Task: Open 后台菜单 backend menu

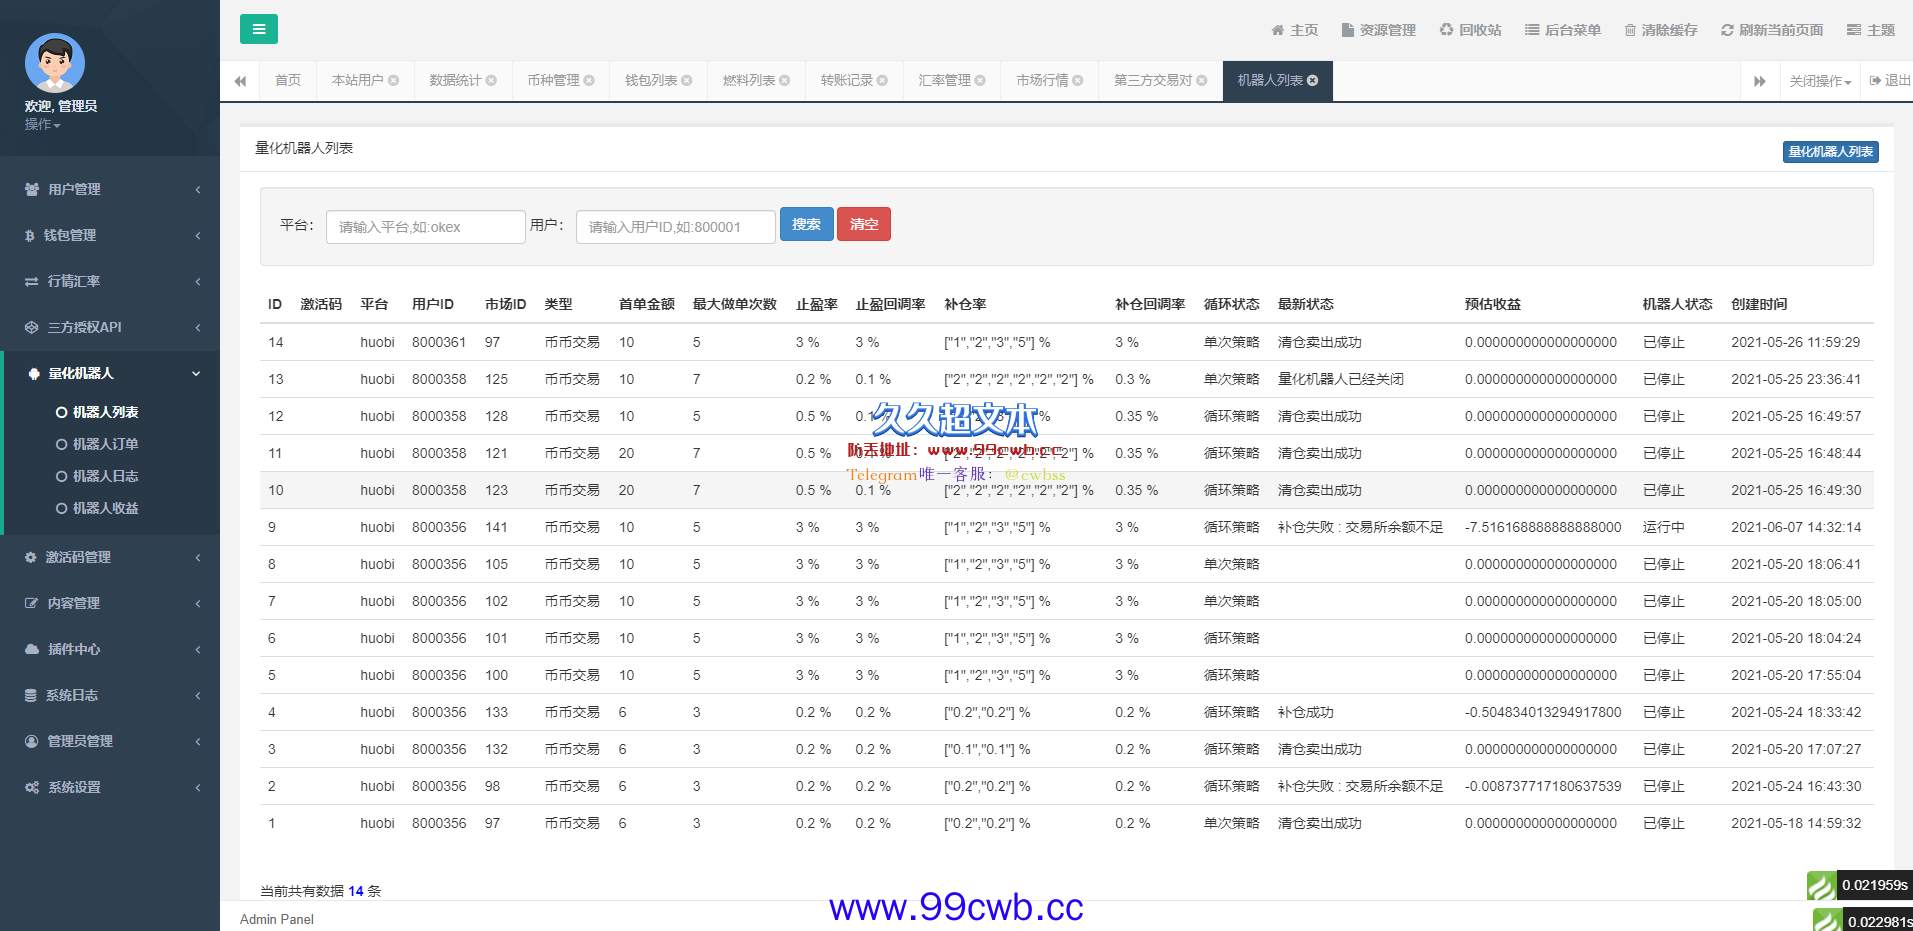Action: pyautogui.click(x=1563, y=30)
